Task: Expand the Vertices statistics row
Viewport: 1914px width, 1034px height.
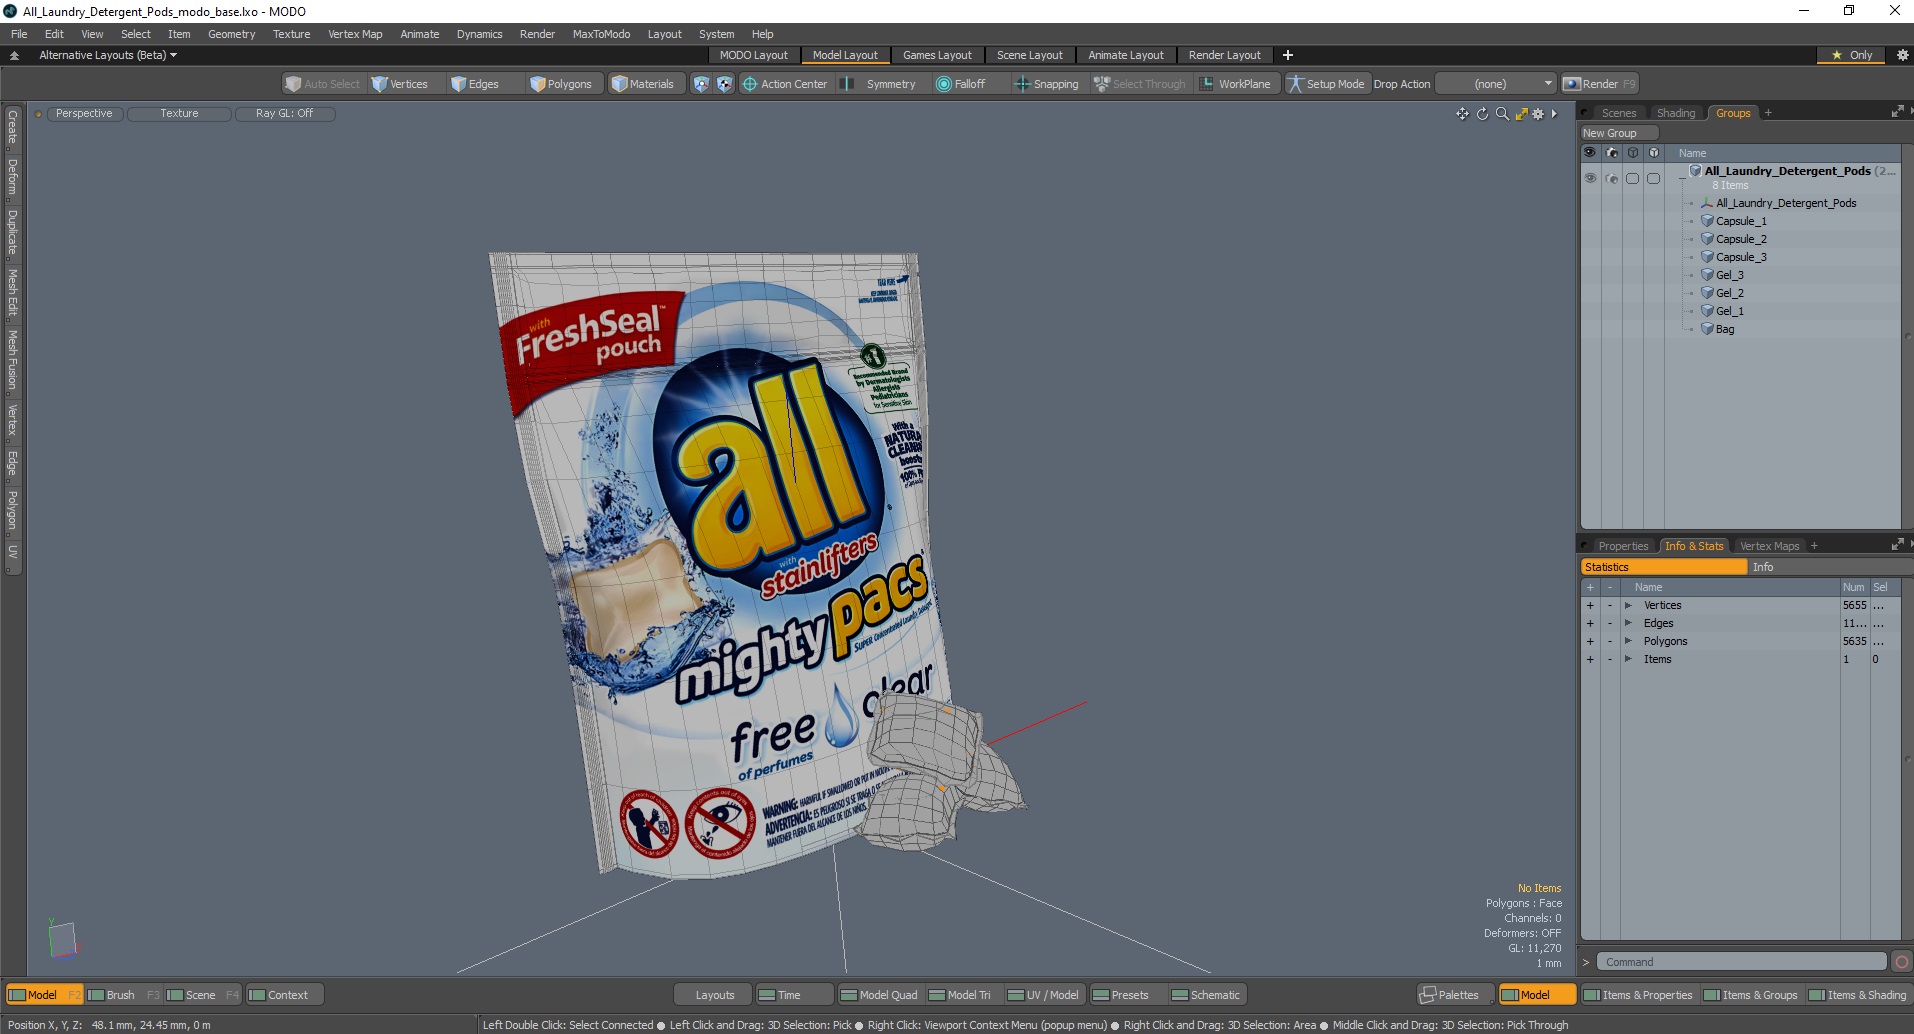Action: [1628, 605]
